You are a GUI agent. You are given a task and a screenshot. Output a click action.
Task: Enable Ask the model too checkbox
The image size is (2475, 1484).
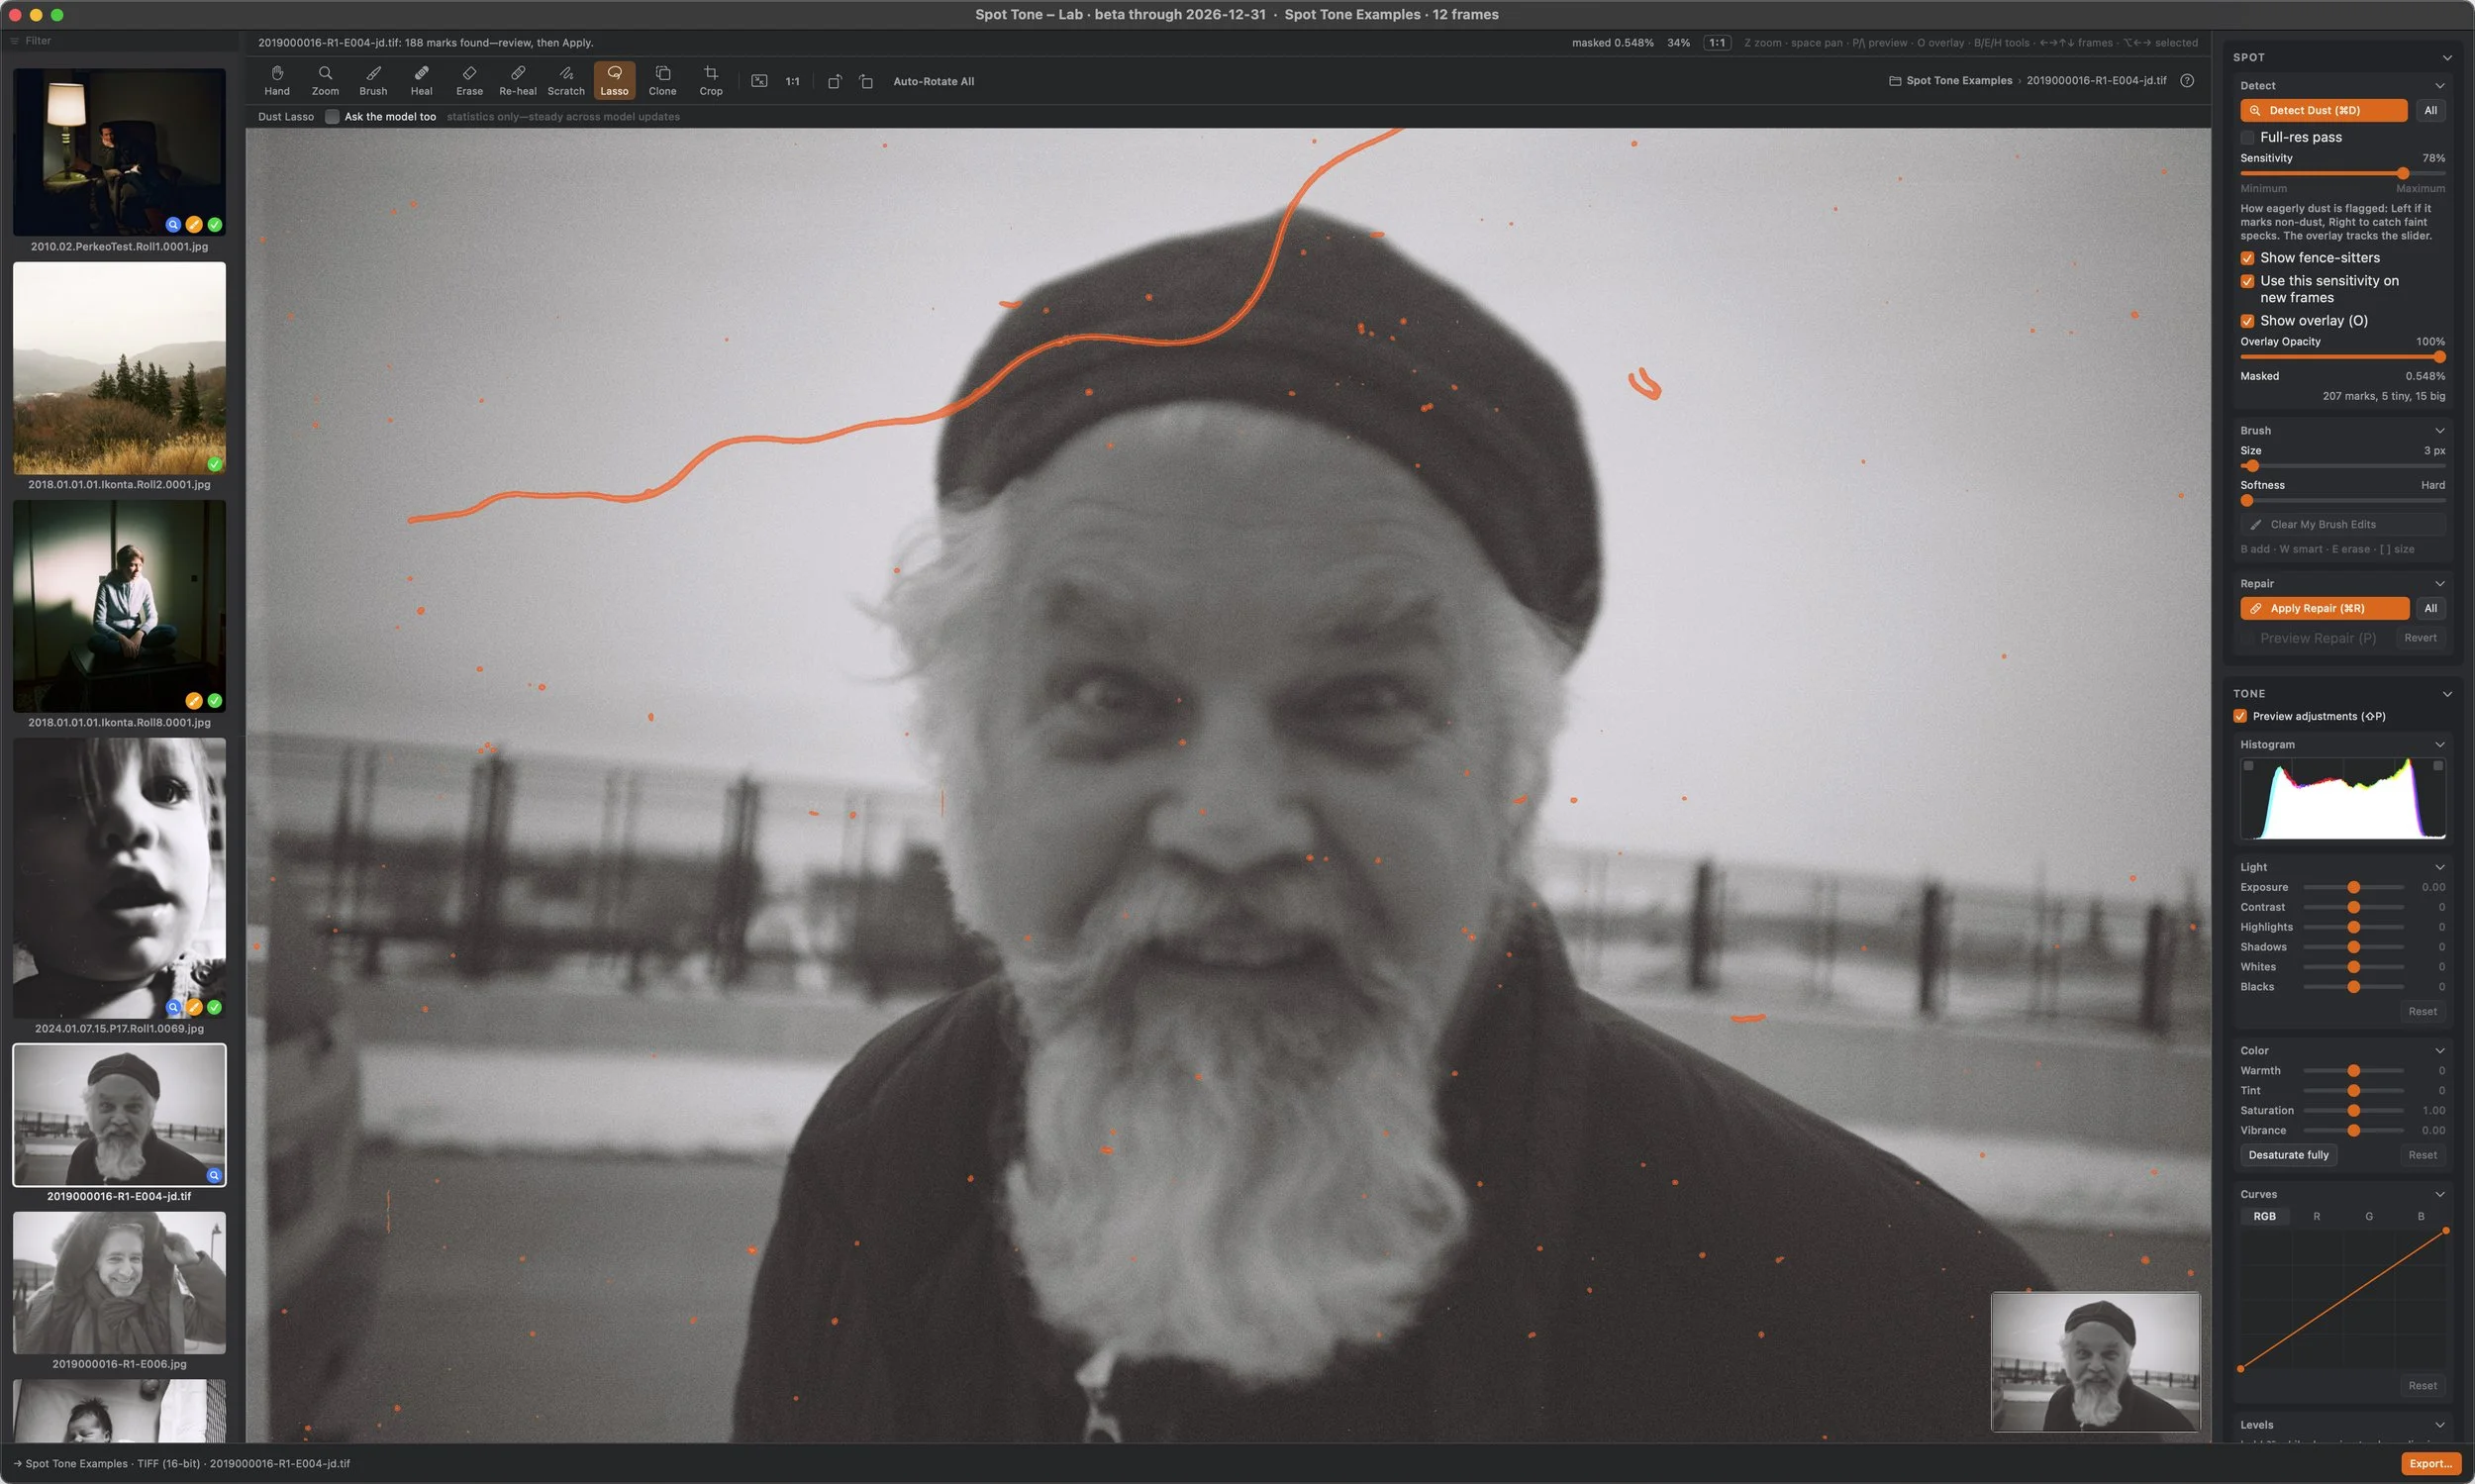tap(332, 117)
